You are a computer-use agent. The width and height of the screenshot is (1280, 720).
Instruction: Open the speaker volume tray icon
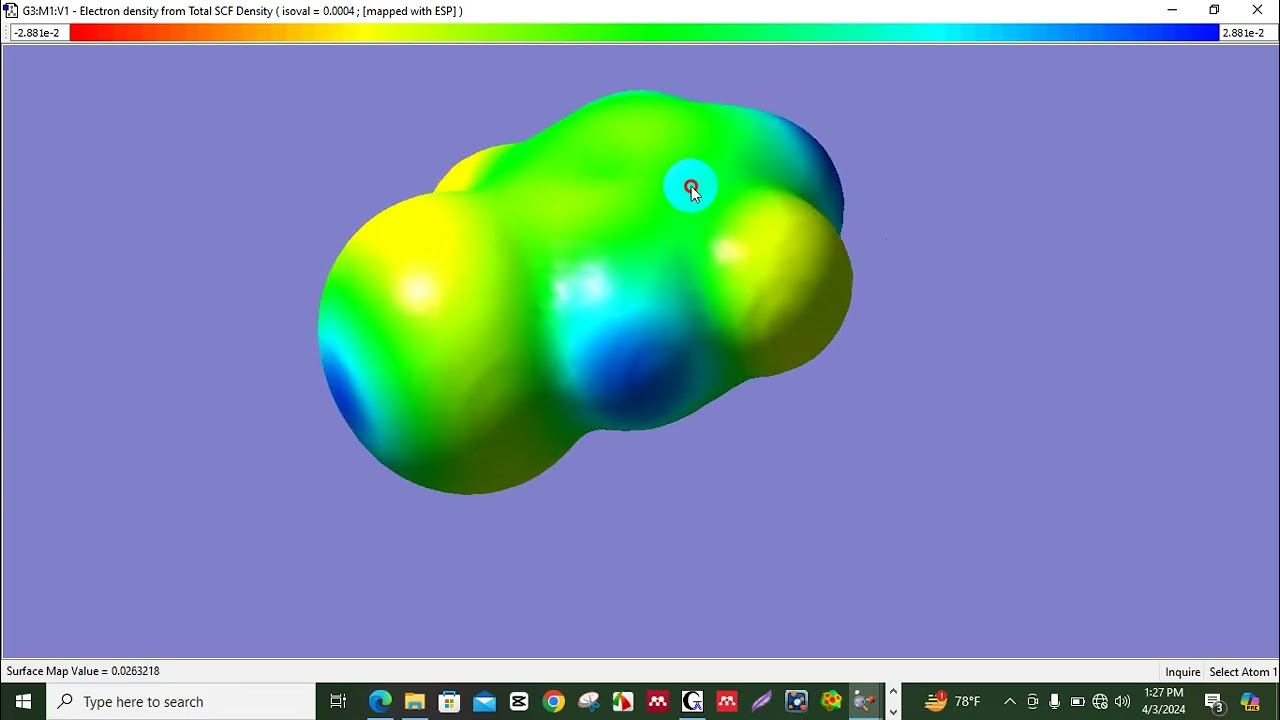(1122, 702)
